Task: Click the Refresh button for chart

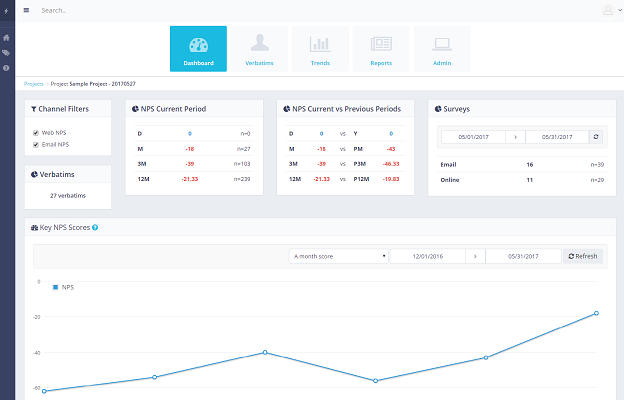Action: tap(583, 256)
